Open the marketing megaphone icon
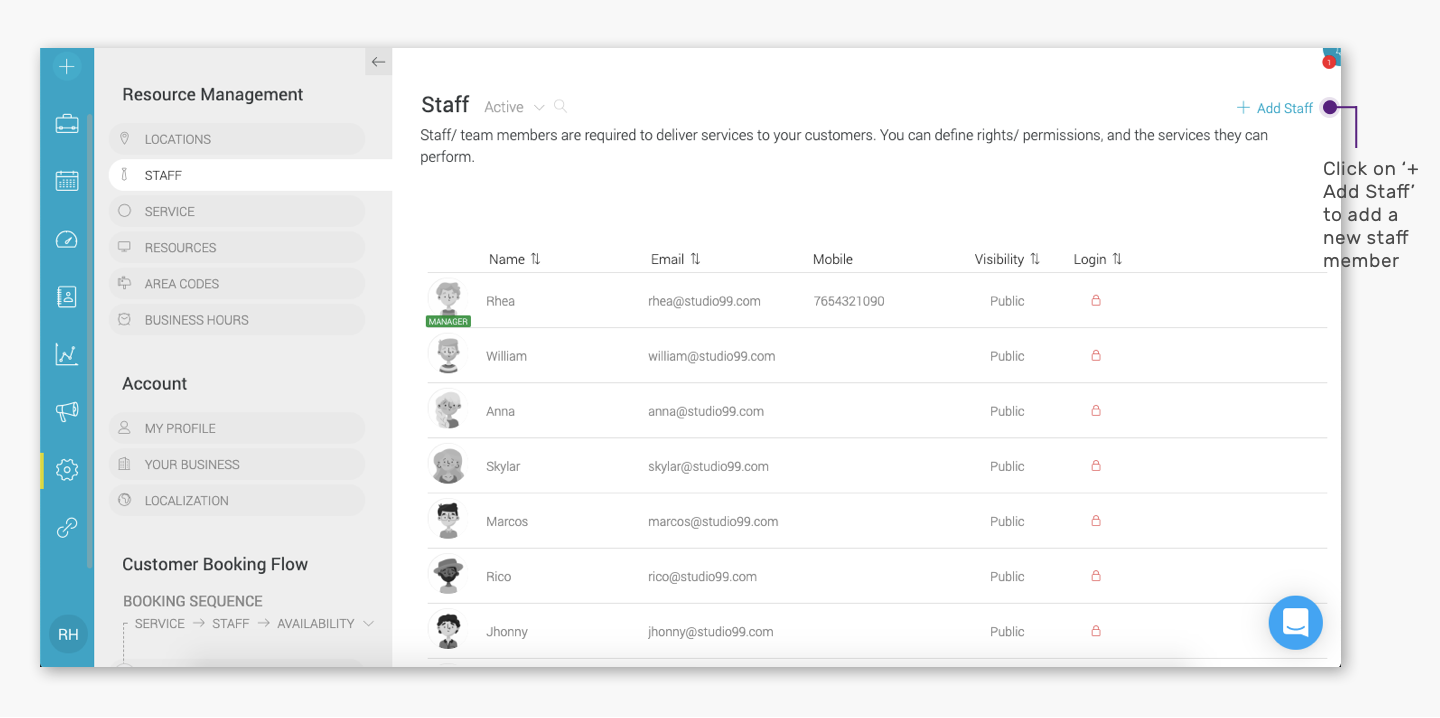Screen dimensions: 1440x718 coord(67,411)
